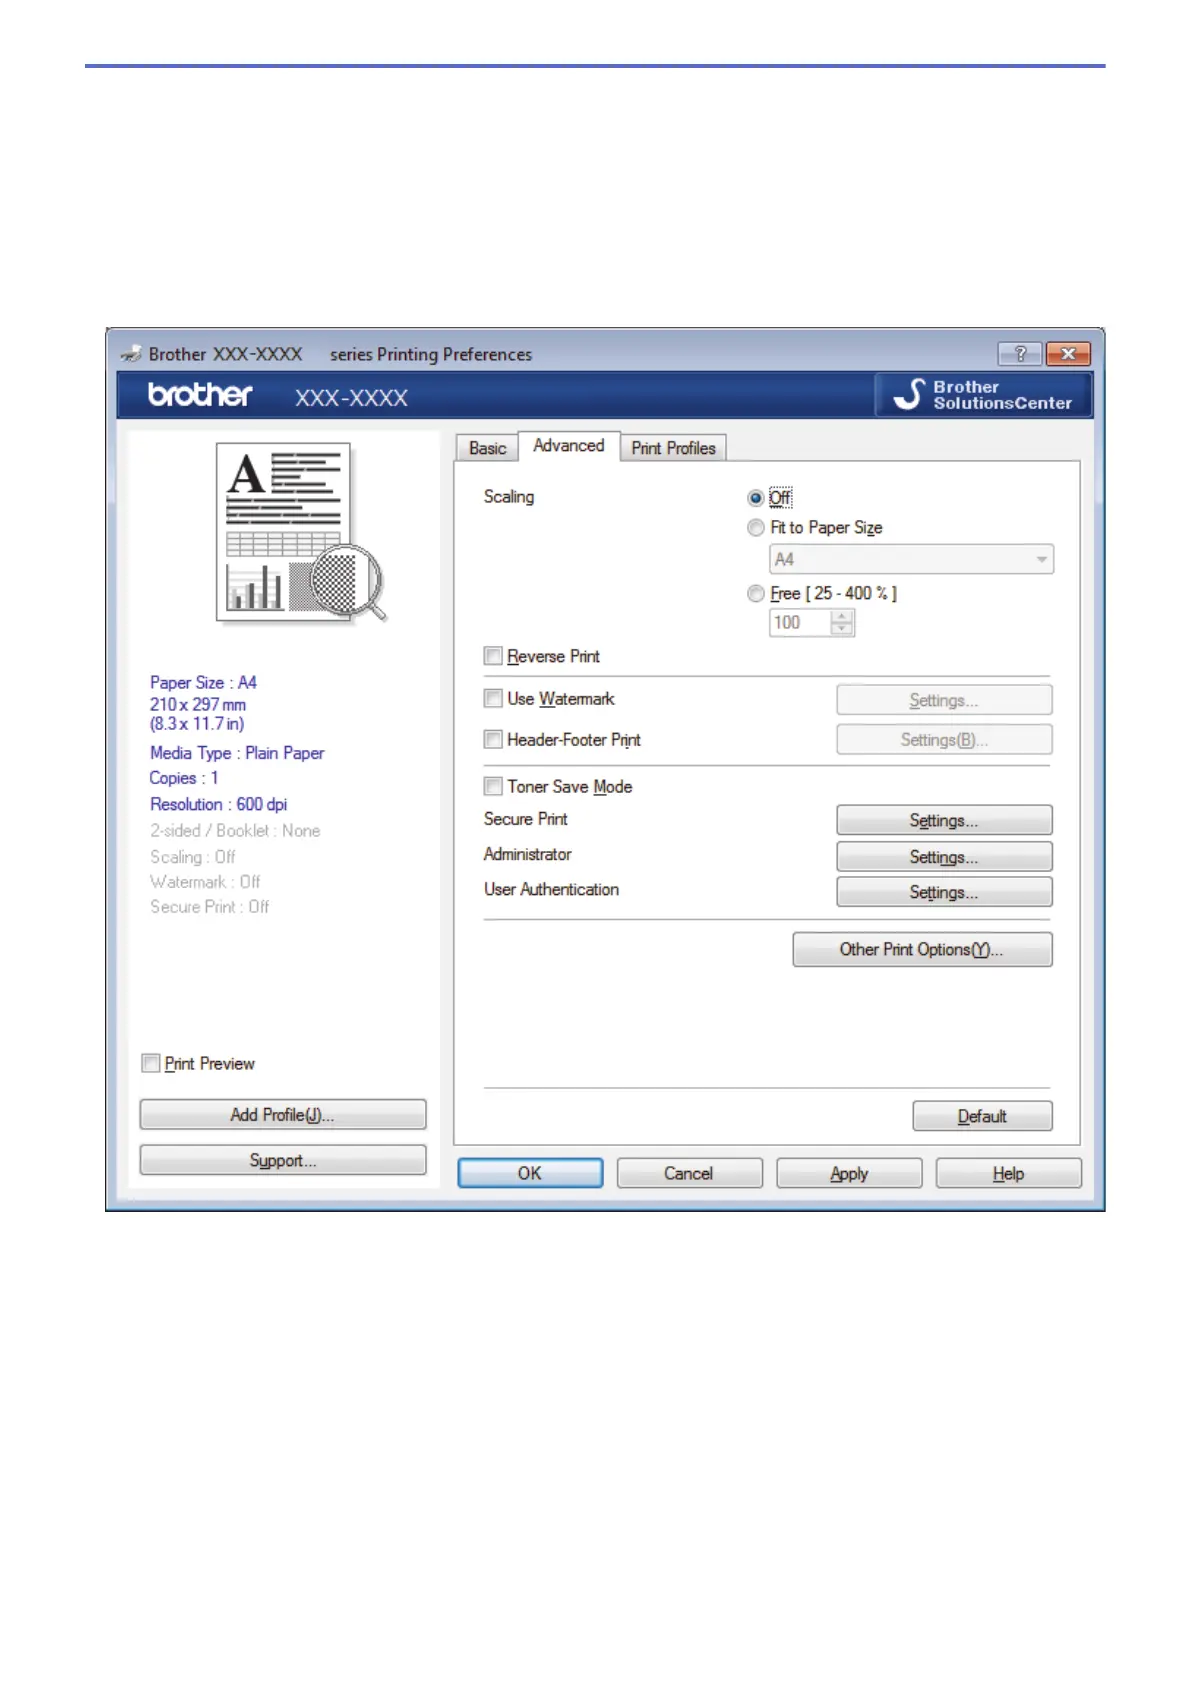Image resolution: width=1191 pixels, height=1684 pixels.
Task: Click Other Print Options(Y) button
Action: pos(922,950)
